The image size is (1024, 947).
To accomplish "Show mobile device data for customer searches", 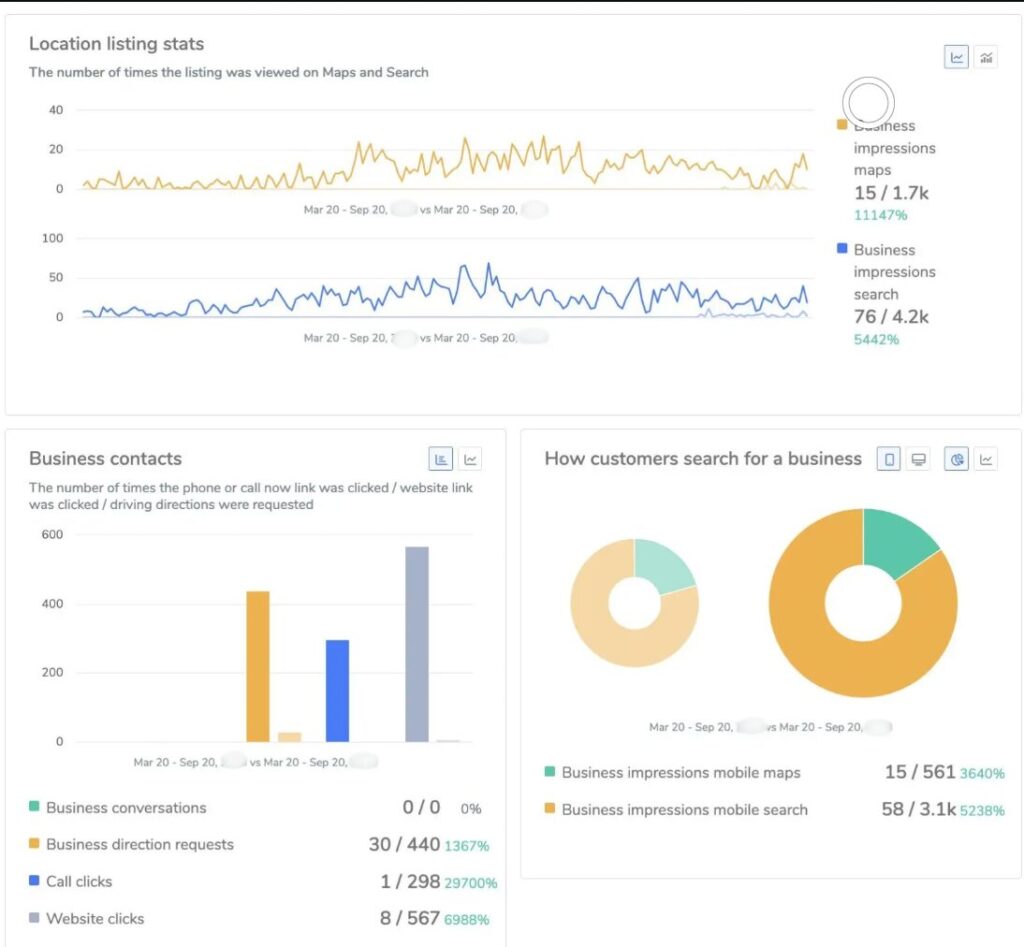I will [888, 460].
